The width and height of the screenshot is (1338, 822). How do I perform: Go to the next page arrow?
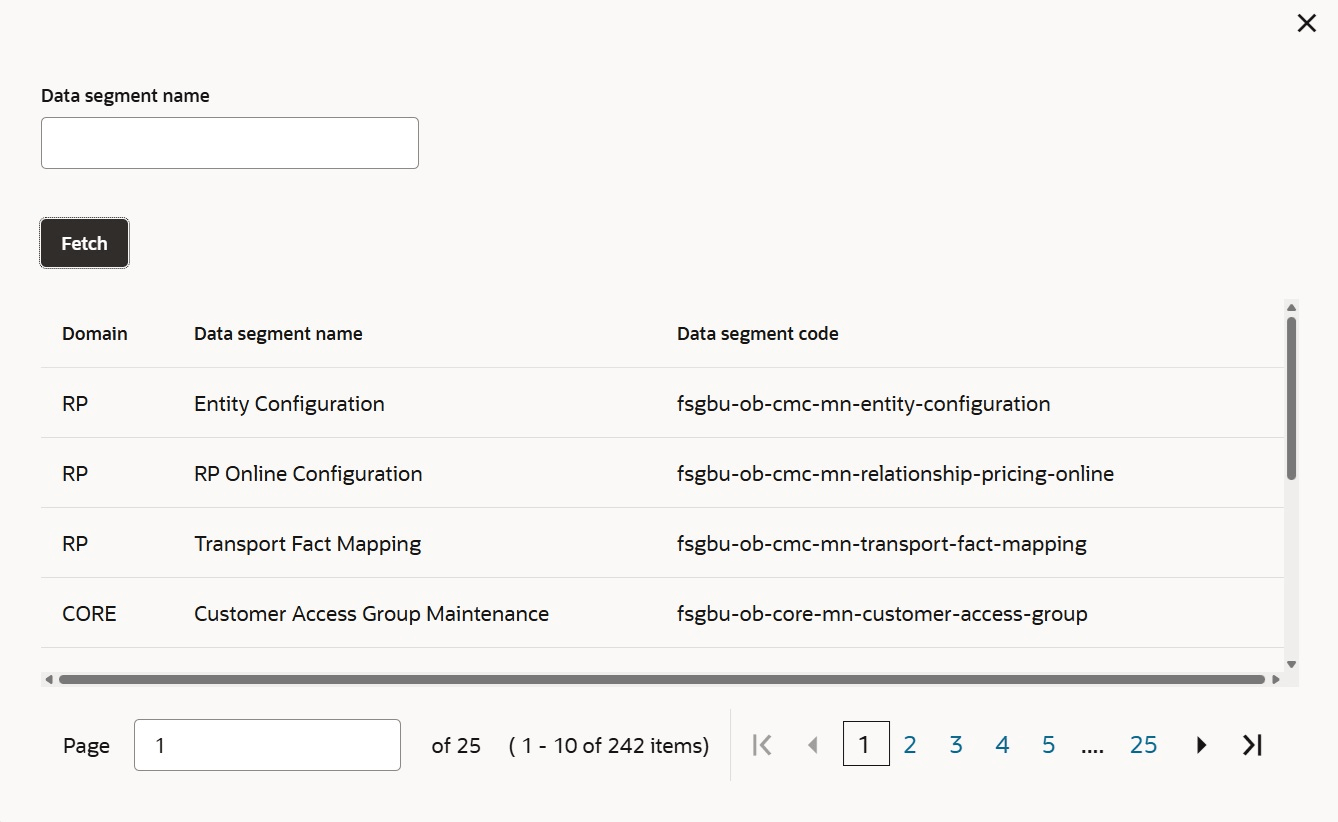click(1201, 745)
